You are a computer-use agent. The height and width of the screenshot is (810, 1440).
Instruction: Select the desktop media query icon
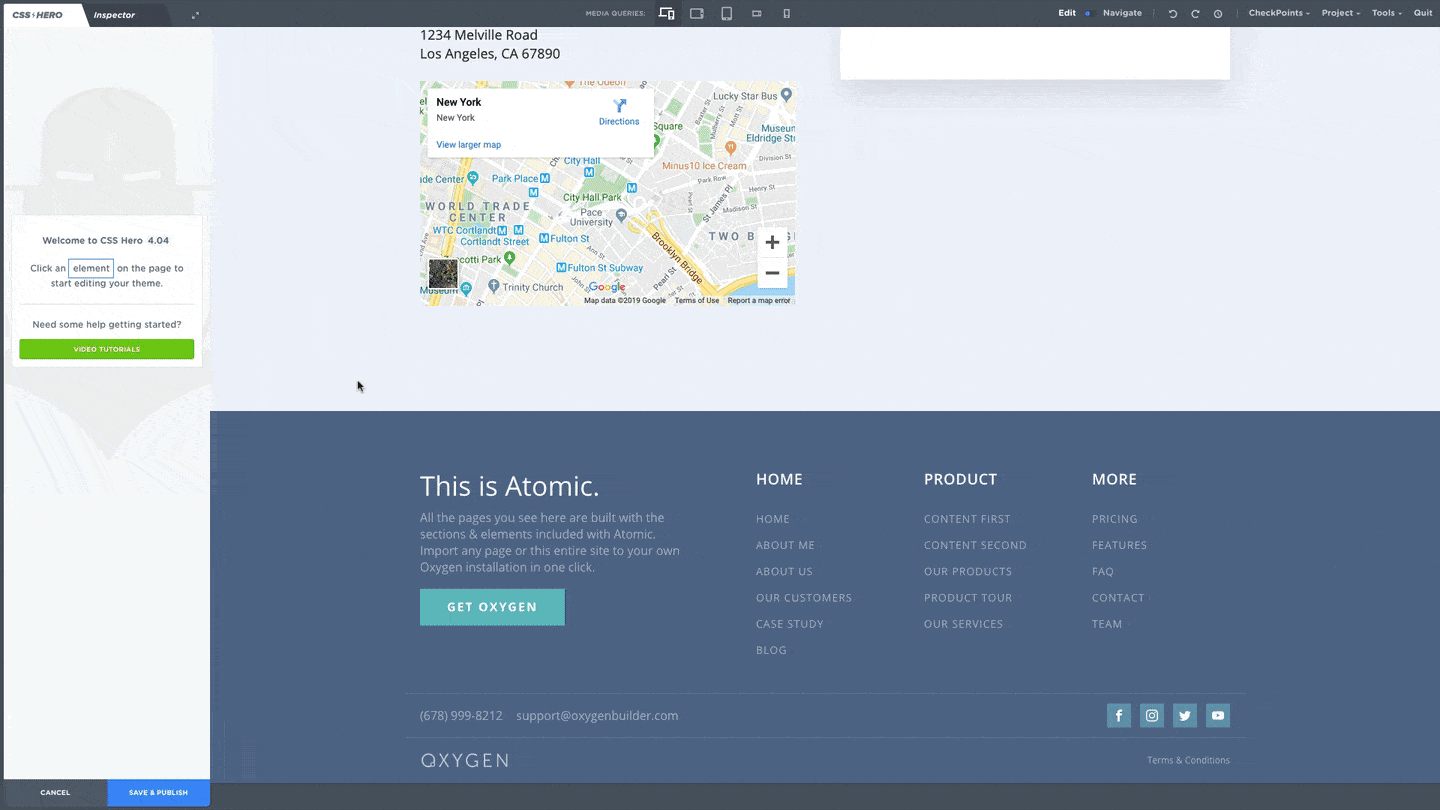pos(667,14)
